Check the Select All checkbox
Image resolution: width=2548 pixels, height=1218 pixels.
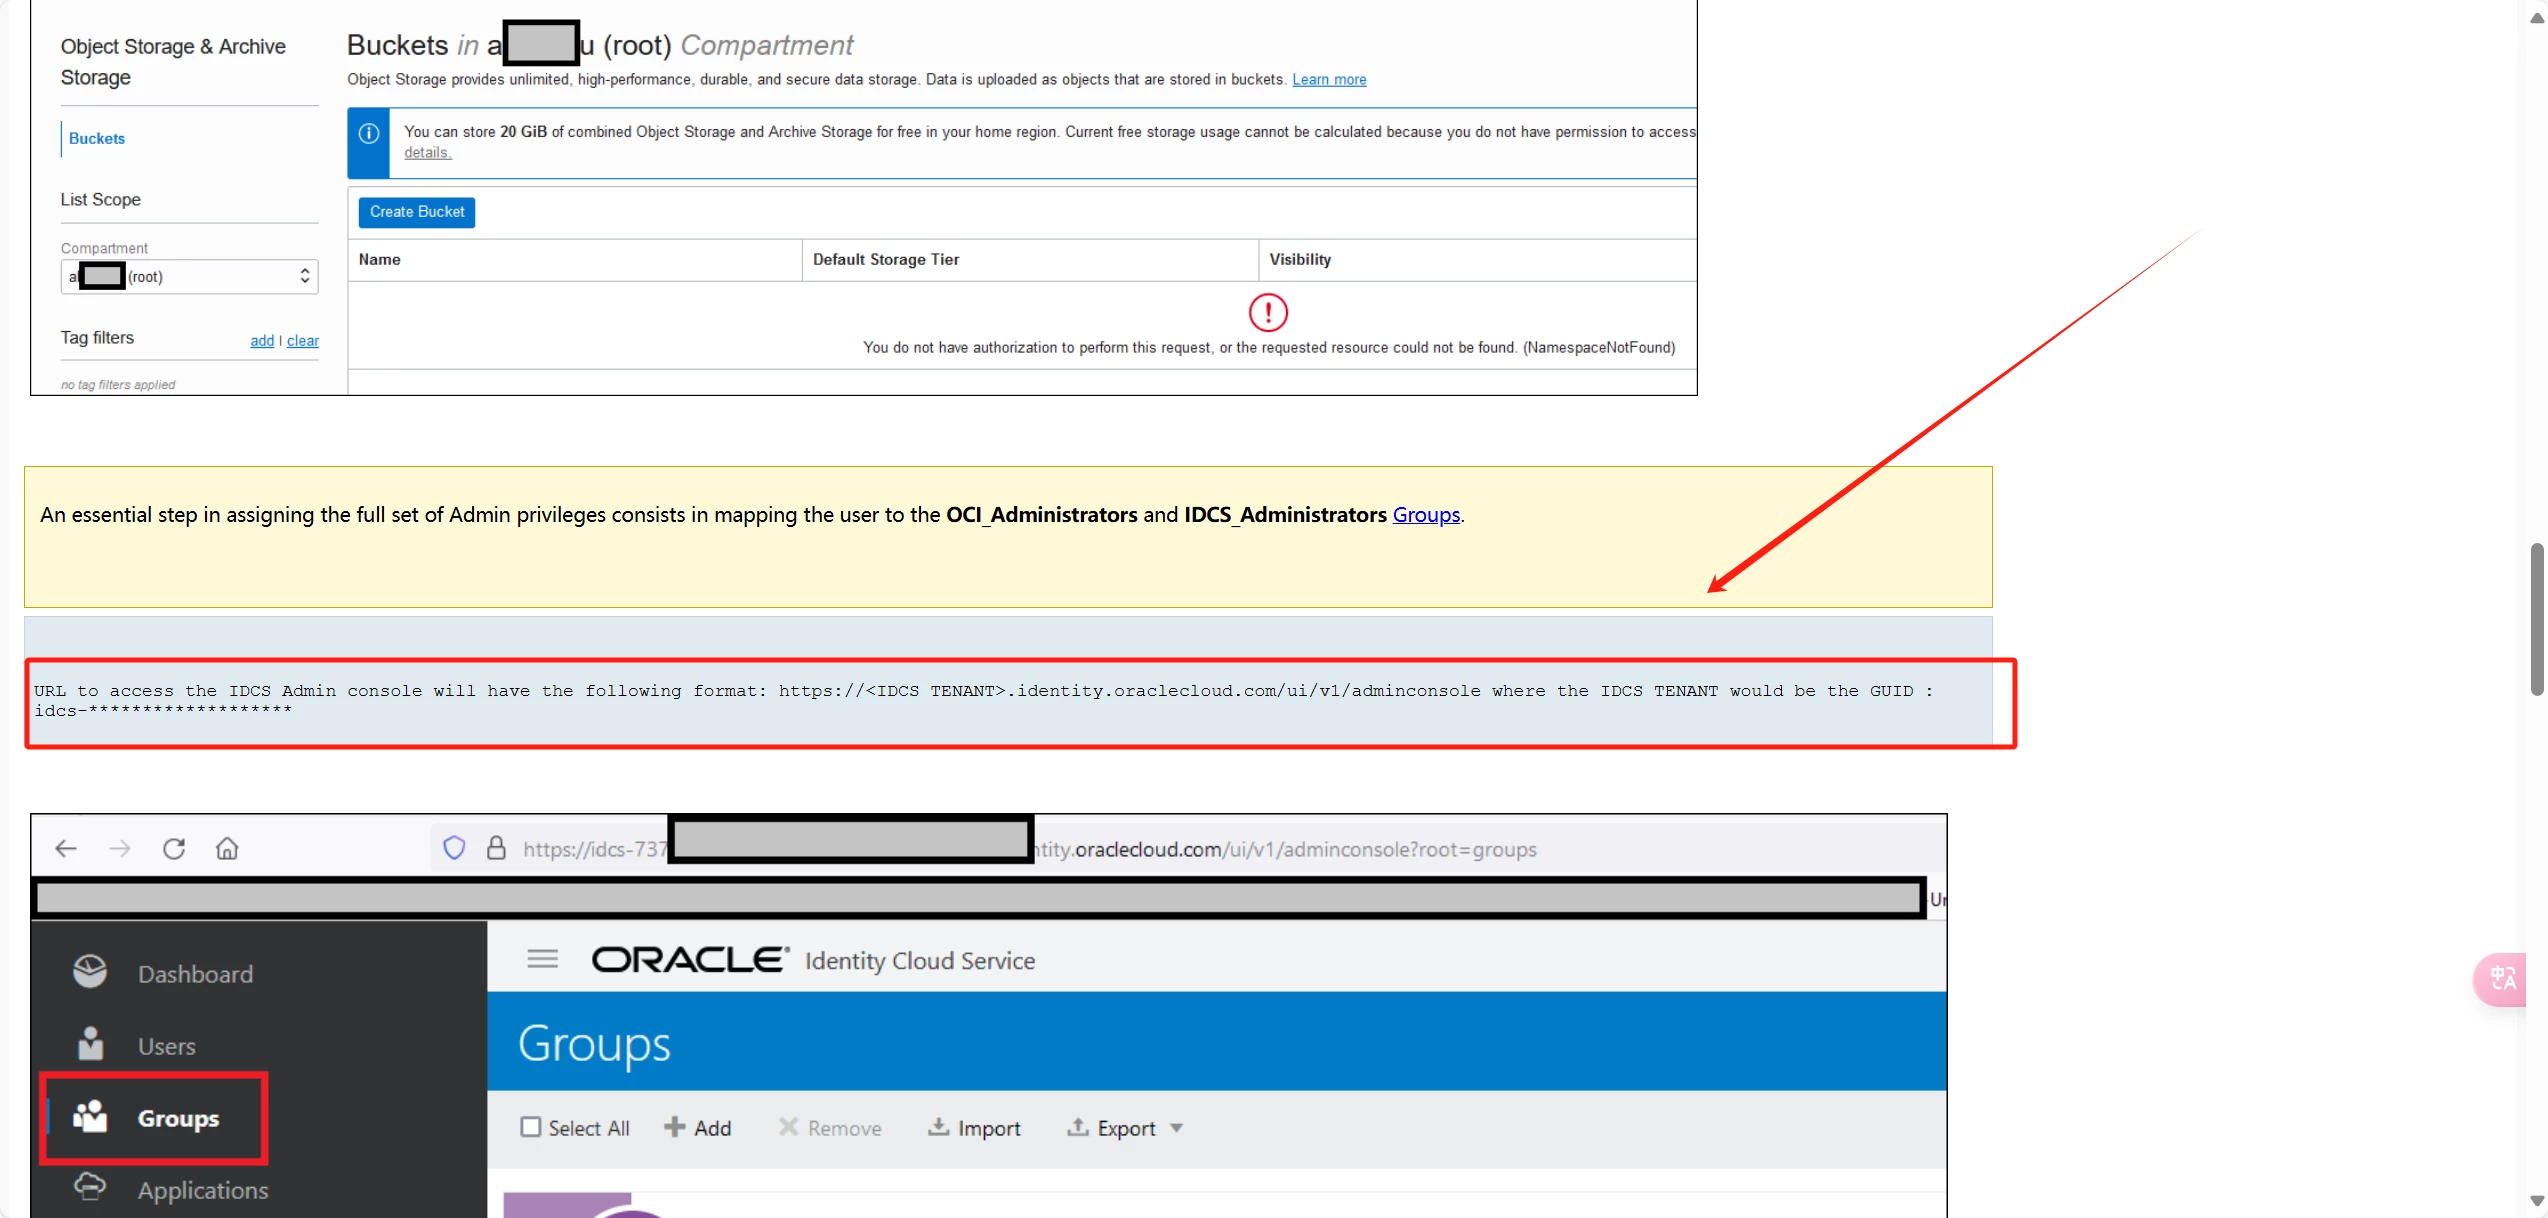click(x=531, y=1128)
